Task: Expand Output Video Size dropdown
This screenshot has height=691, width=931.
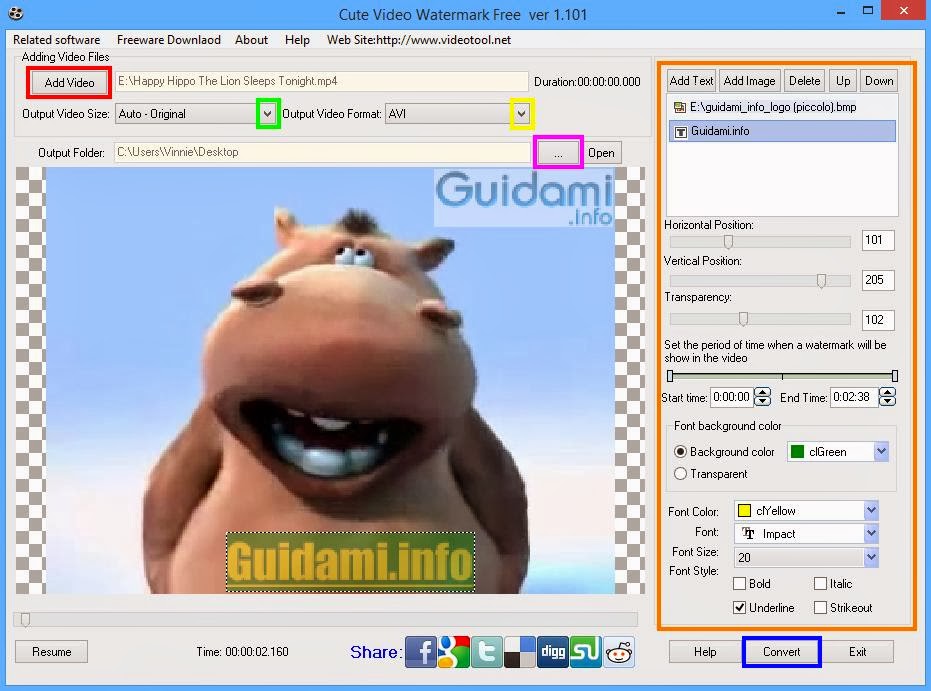Action: (x=268, y=113)
